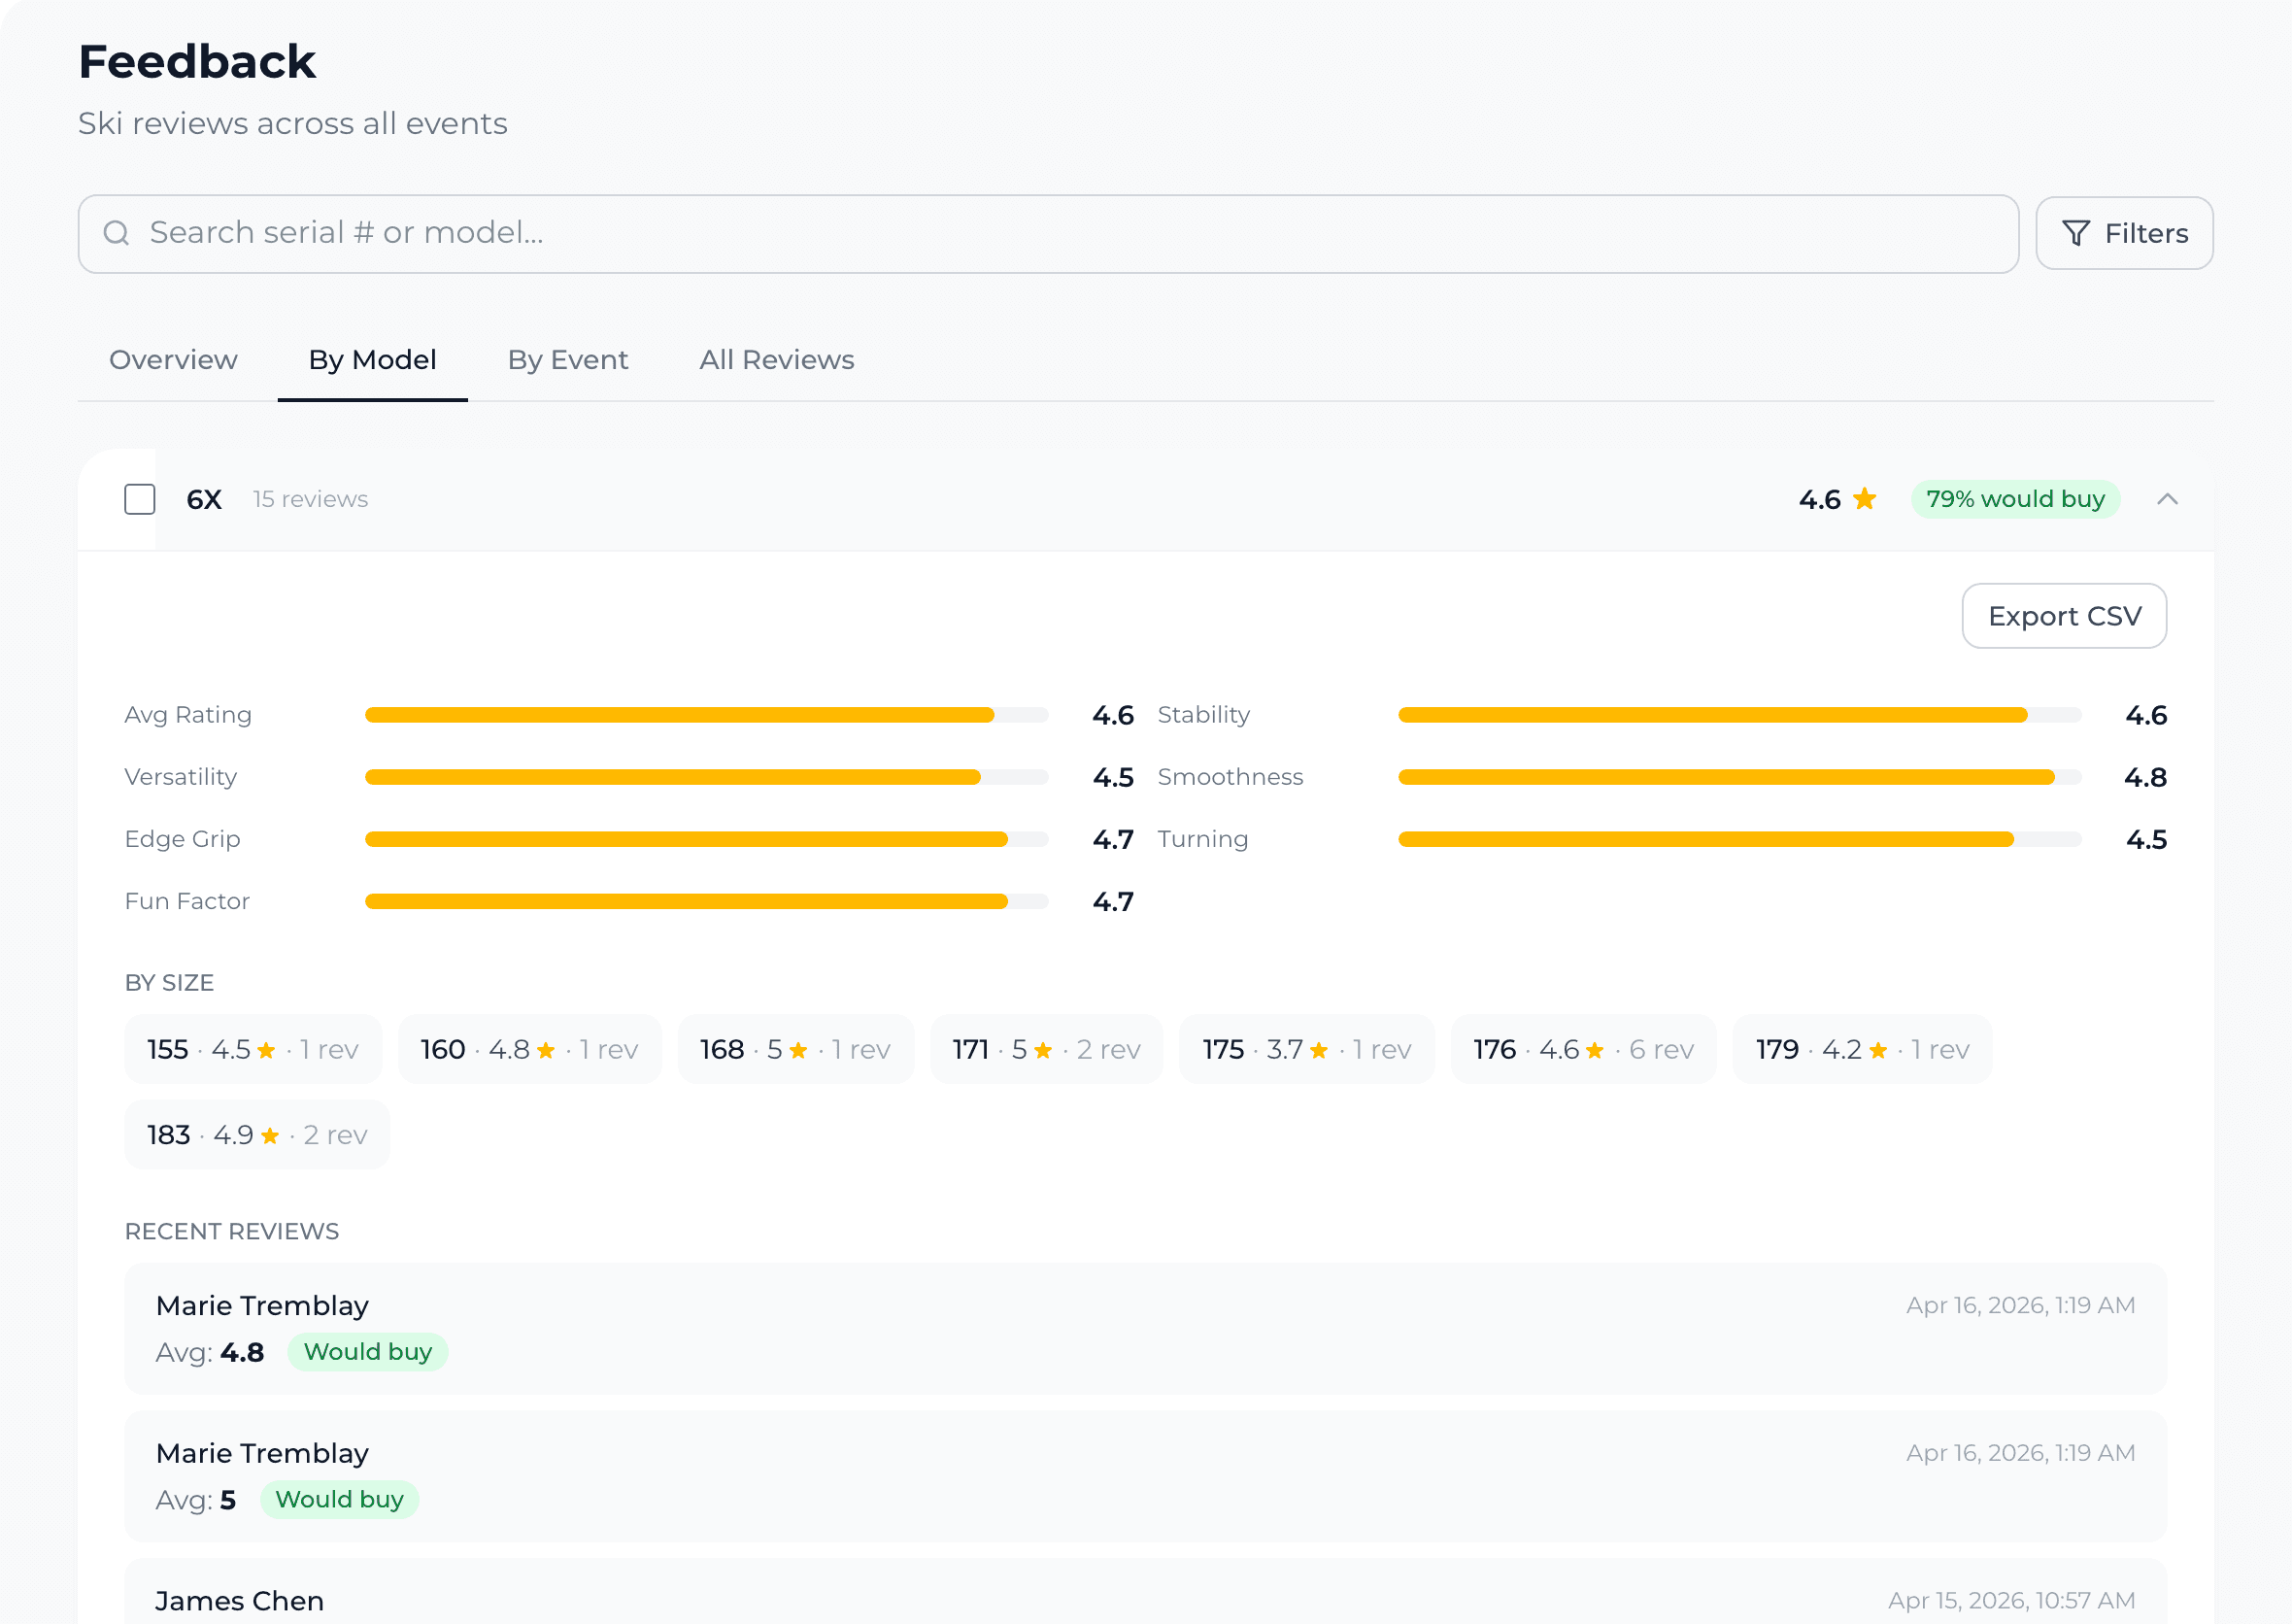Select the 175 size chip
The image size is (2292, 1624).
click(x=1306, y=1050)
